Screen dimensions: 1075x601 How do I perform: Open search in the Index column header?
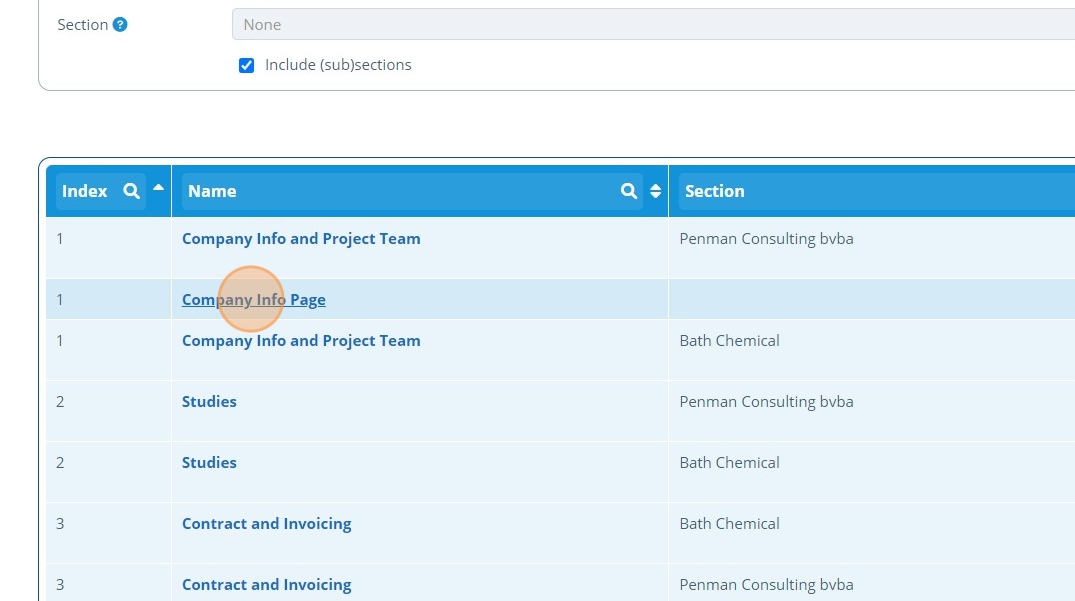point(131,191)
